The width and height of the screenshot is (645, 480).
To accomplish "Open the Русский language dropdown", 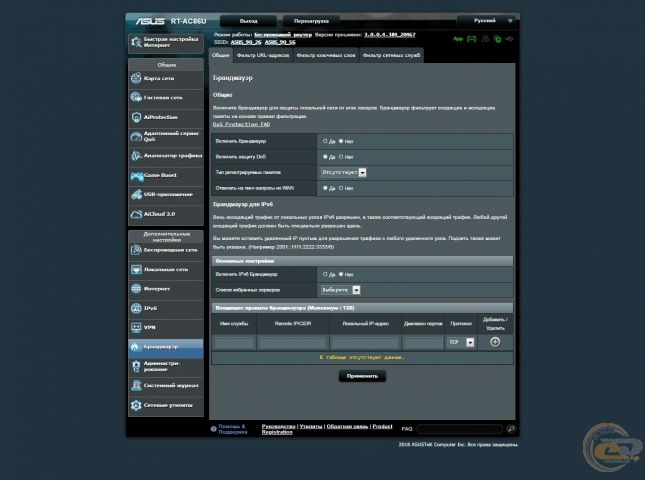I will [487, 21].
